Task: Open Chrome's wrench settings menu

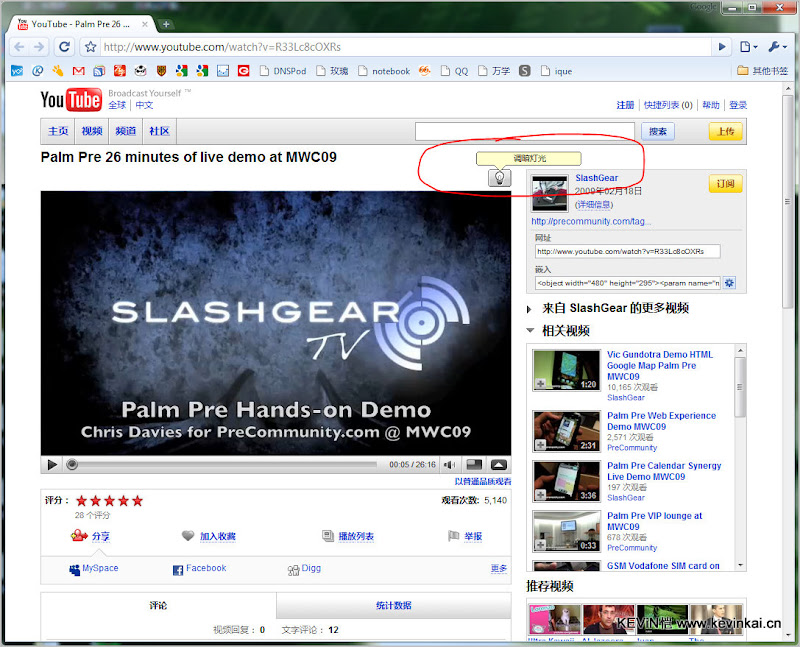Action: (x=777, y=46)
